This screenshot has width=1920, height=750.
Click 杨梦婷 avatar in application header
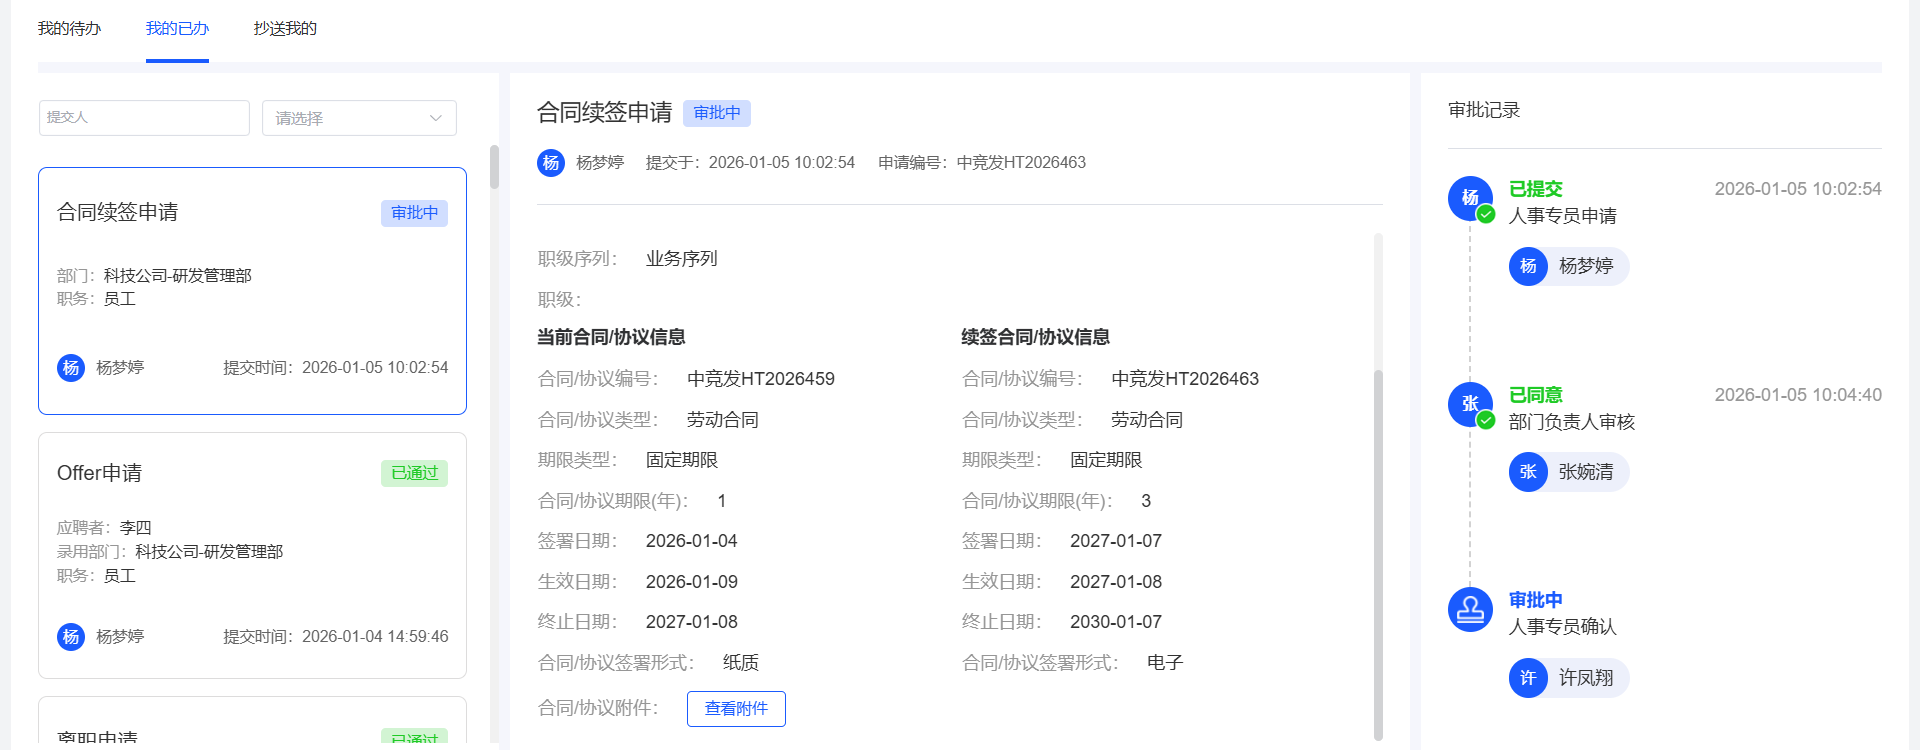point(551,163)
